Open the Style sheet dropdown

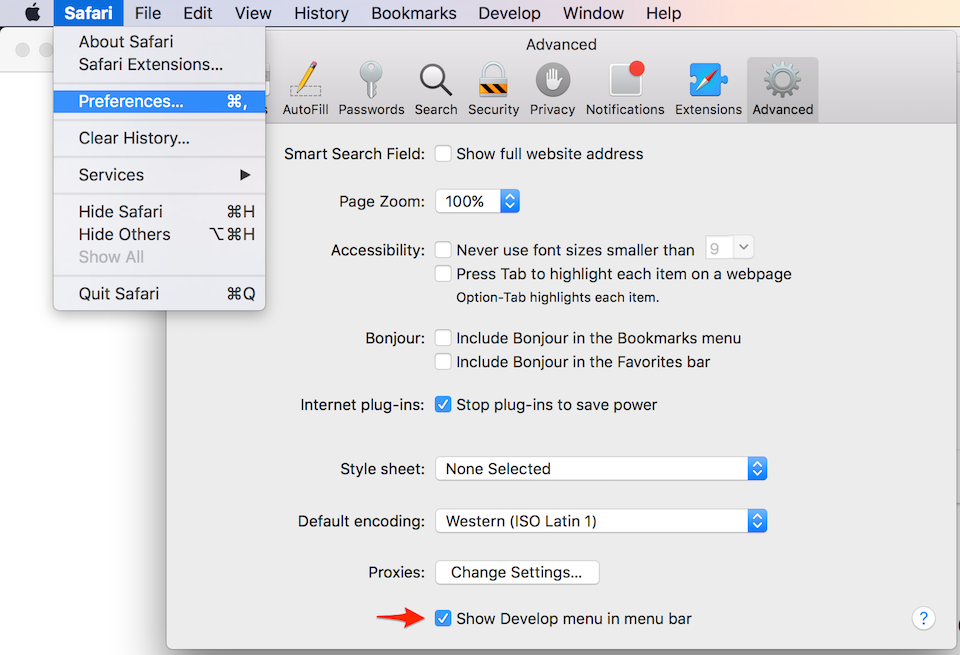pos(601,469)
